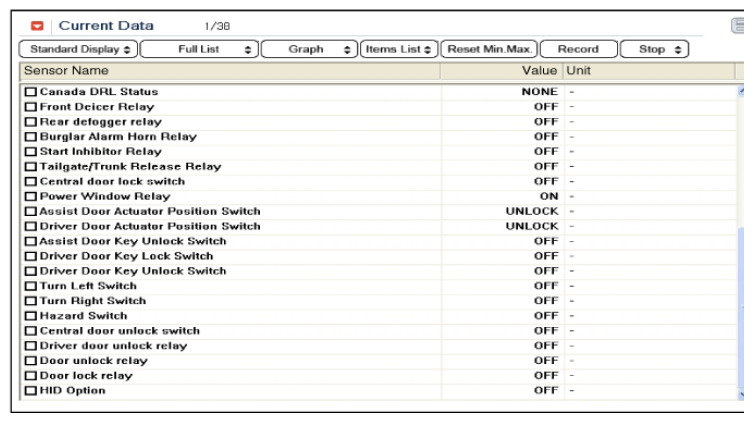Click the HID Option row label
This screenshot has height=423, width=753.
click(x=73, y=390)
